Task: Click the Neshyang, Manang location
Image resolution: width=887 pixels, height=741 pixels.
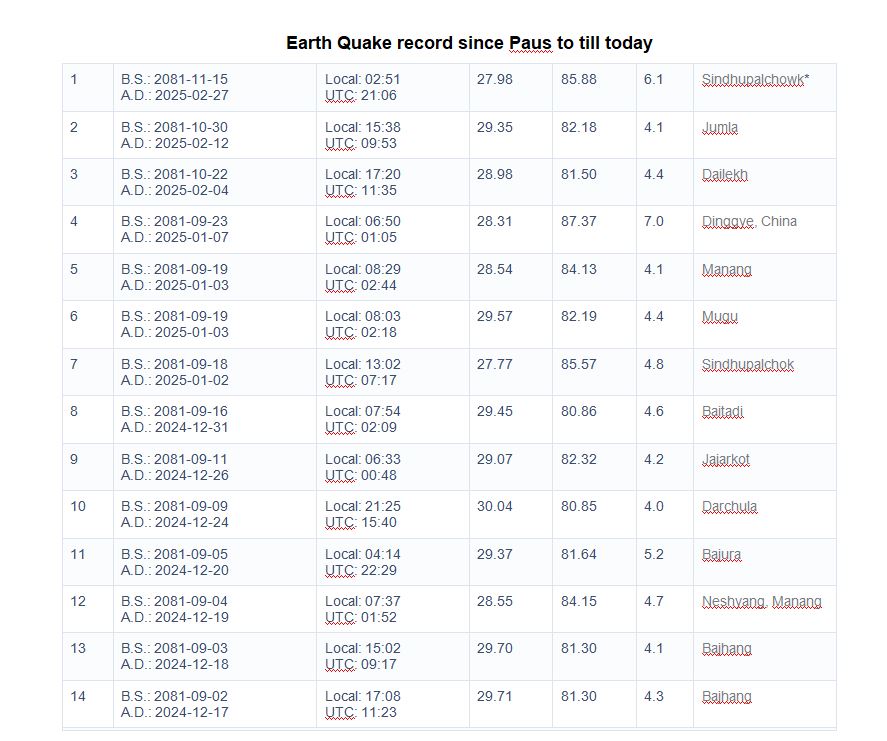Action: 762,602
